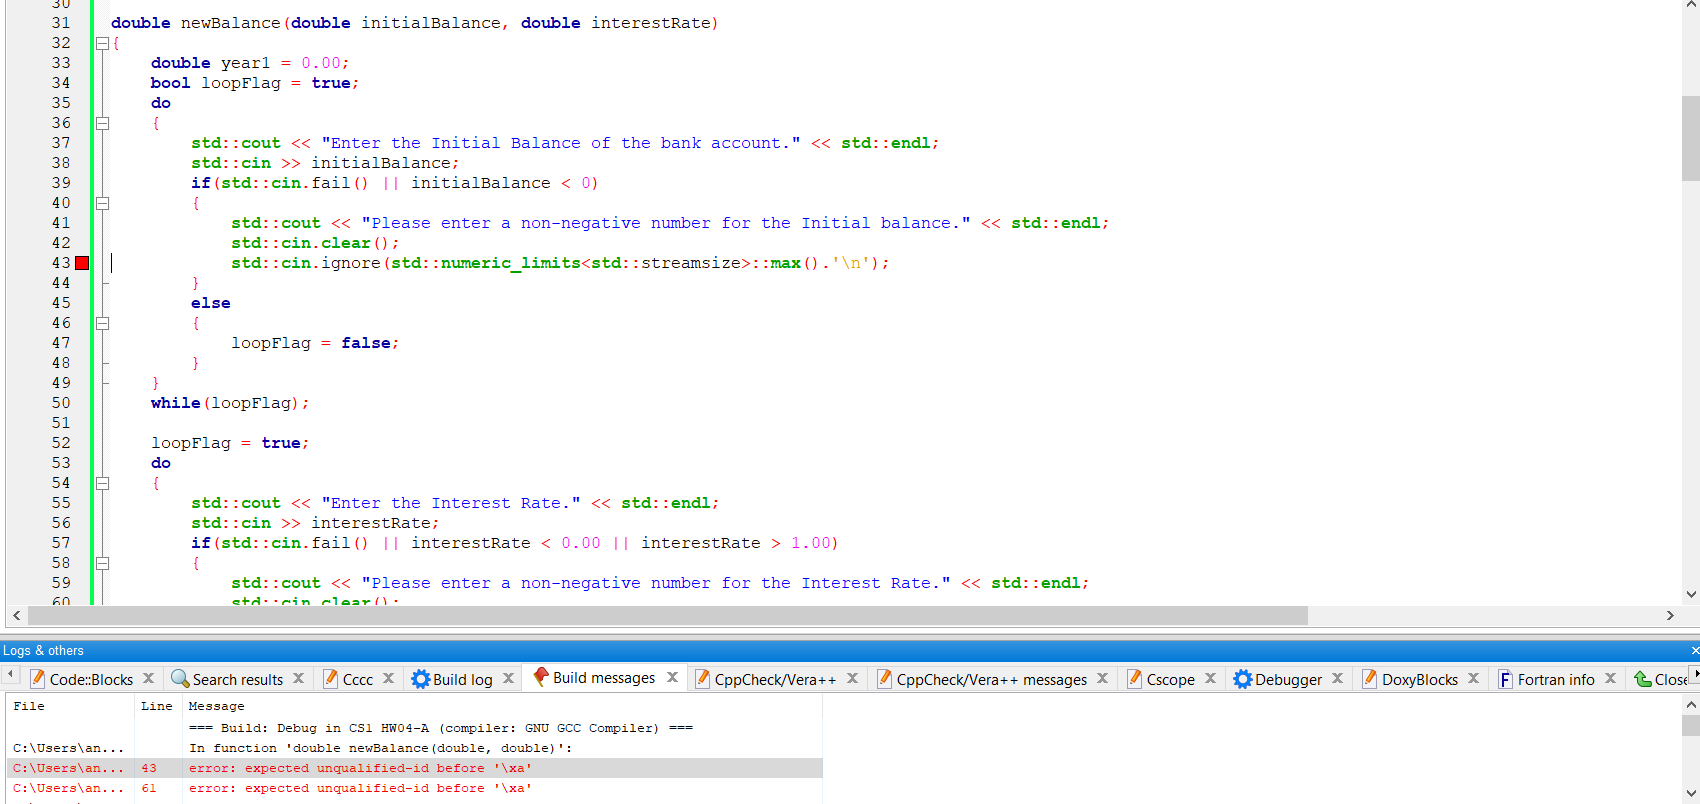Collapse the function body fold at line 32
The width and height of the screenshot is (1700, 804).
(x=102, y=43)
